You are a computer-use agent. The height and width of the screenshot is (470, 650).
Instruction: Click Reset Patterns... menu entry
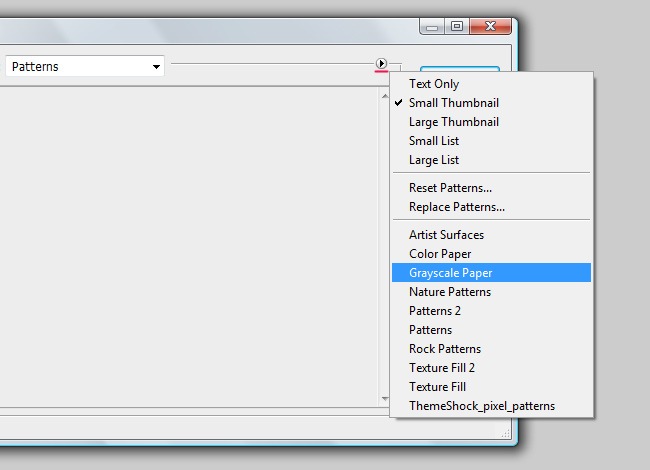click(x=450, y=188)
